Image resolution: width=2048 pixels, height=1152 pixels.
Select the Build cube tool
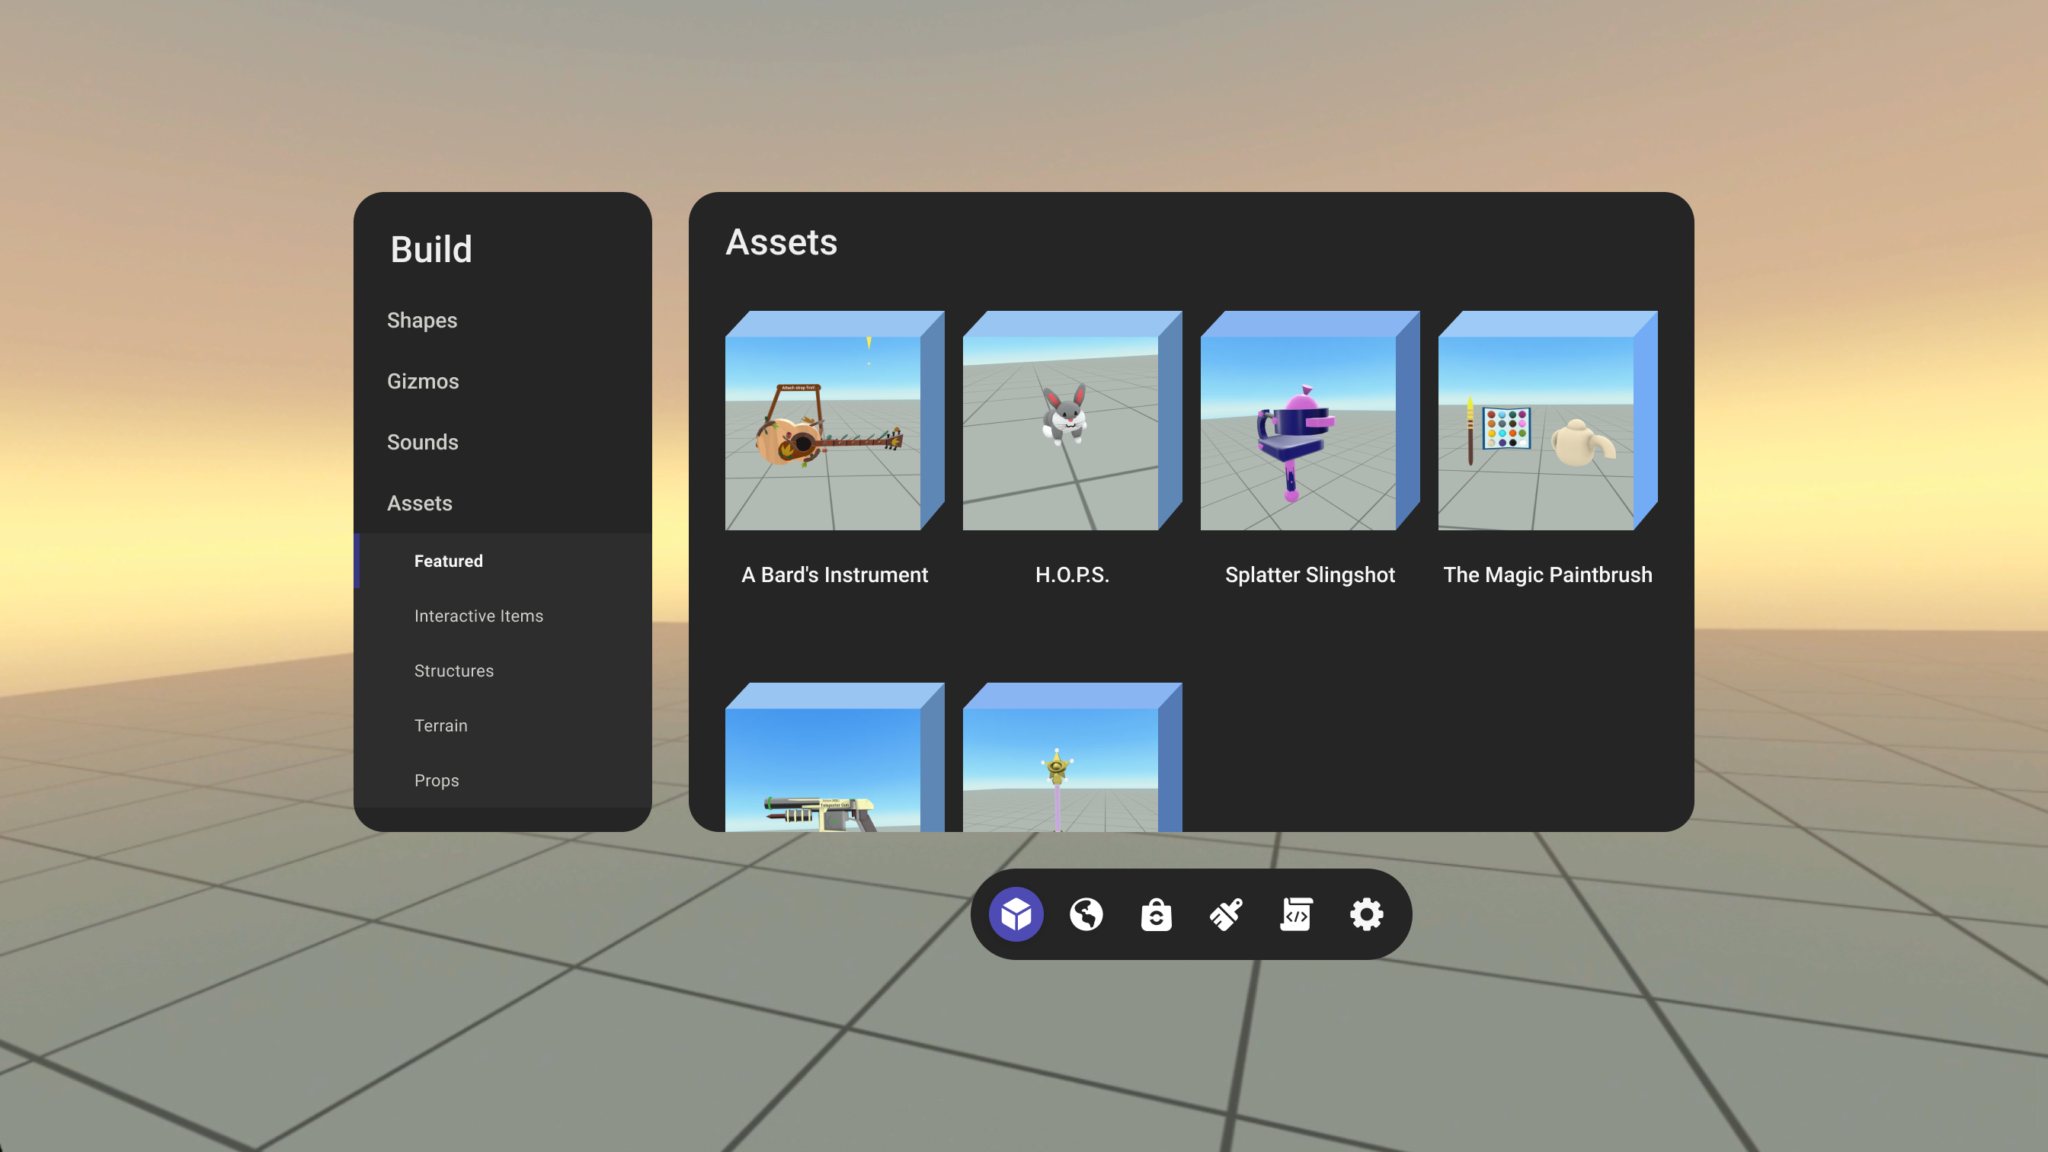click(x=1017, y=913)
